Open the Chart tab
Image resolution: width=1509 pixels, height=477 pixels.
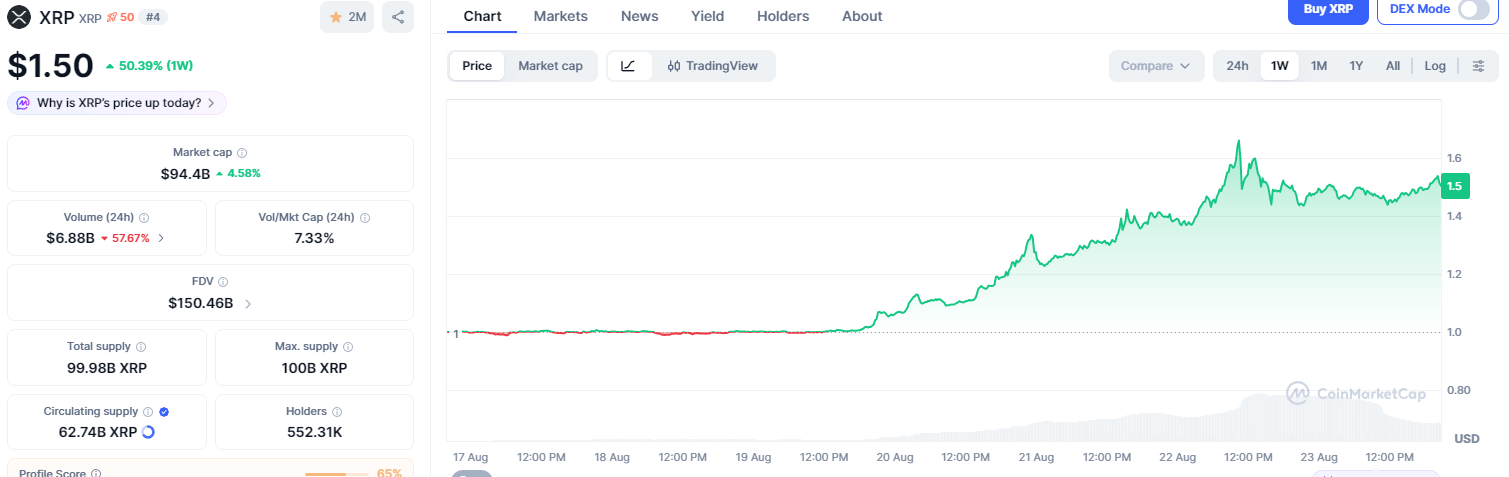coord(483,16)
